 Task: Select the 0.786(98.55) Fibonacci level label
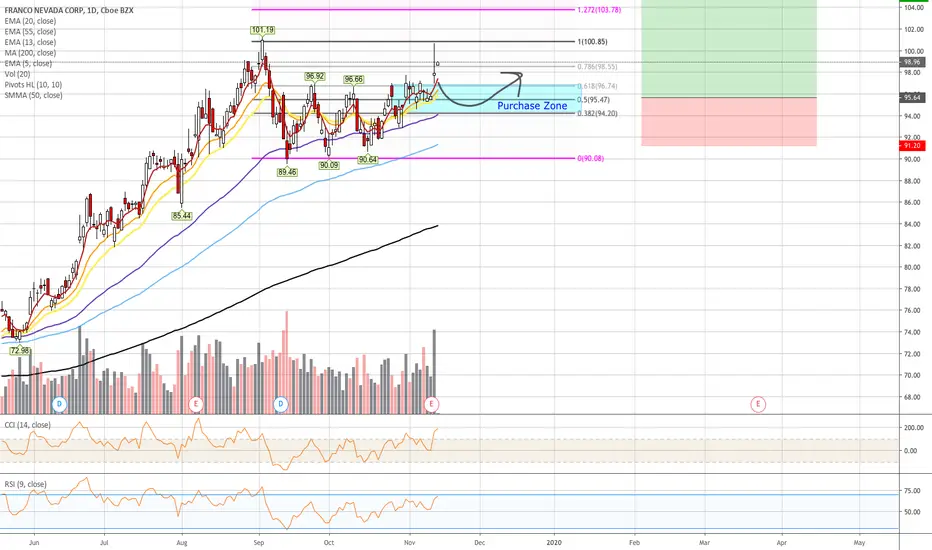(x=597, y=67)
